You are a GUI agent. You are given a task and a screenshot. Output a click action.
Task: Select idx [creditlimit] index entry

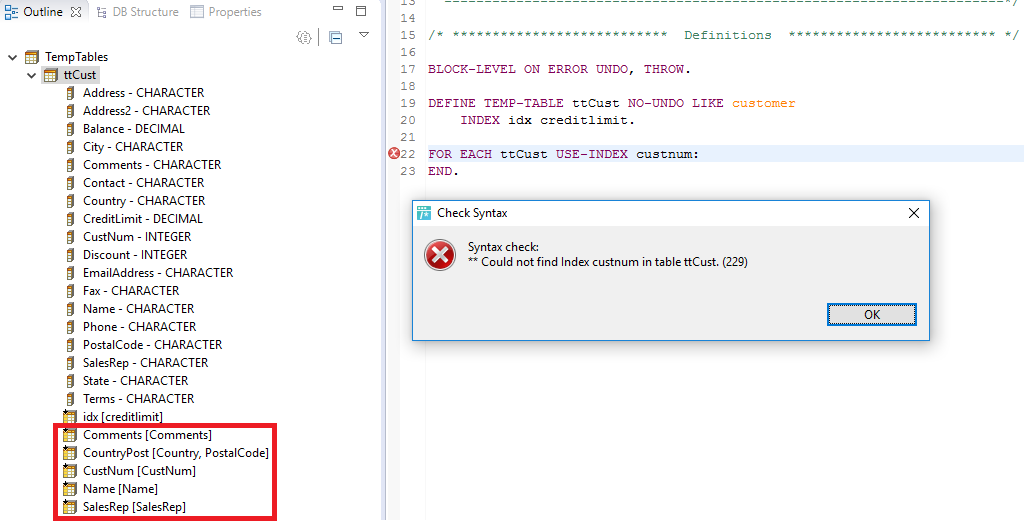click(x=122, y=416)
